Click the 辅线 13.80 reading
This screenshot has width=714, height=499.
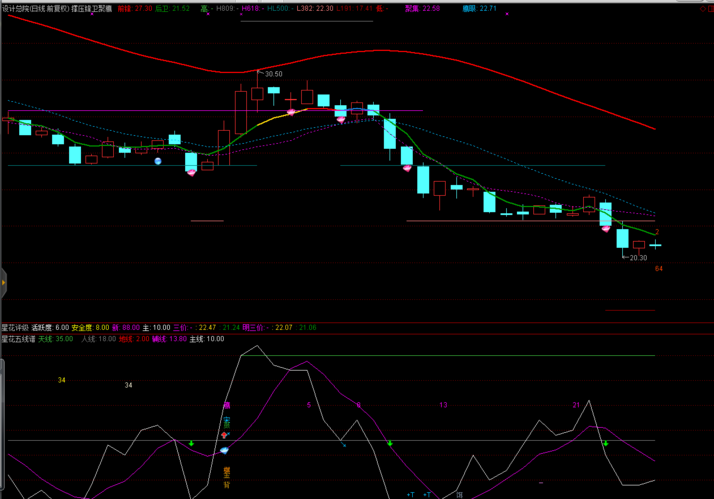[169, 339]
